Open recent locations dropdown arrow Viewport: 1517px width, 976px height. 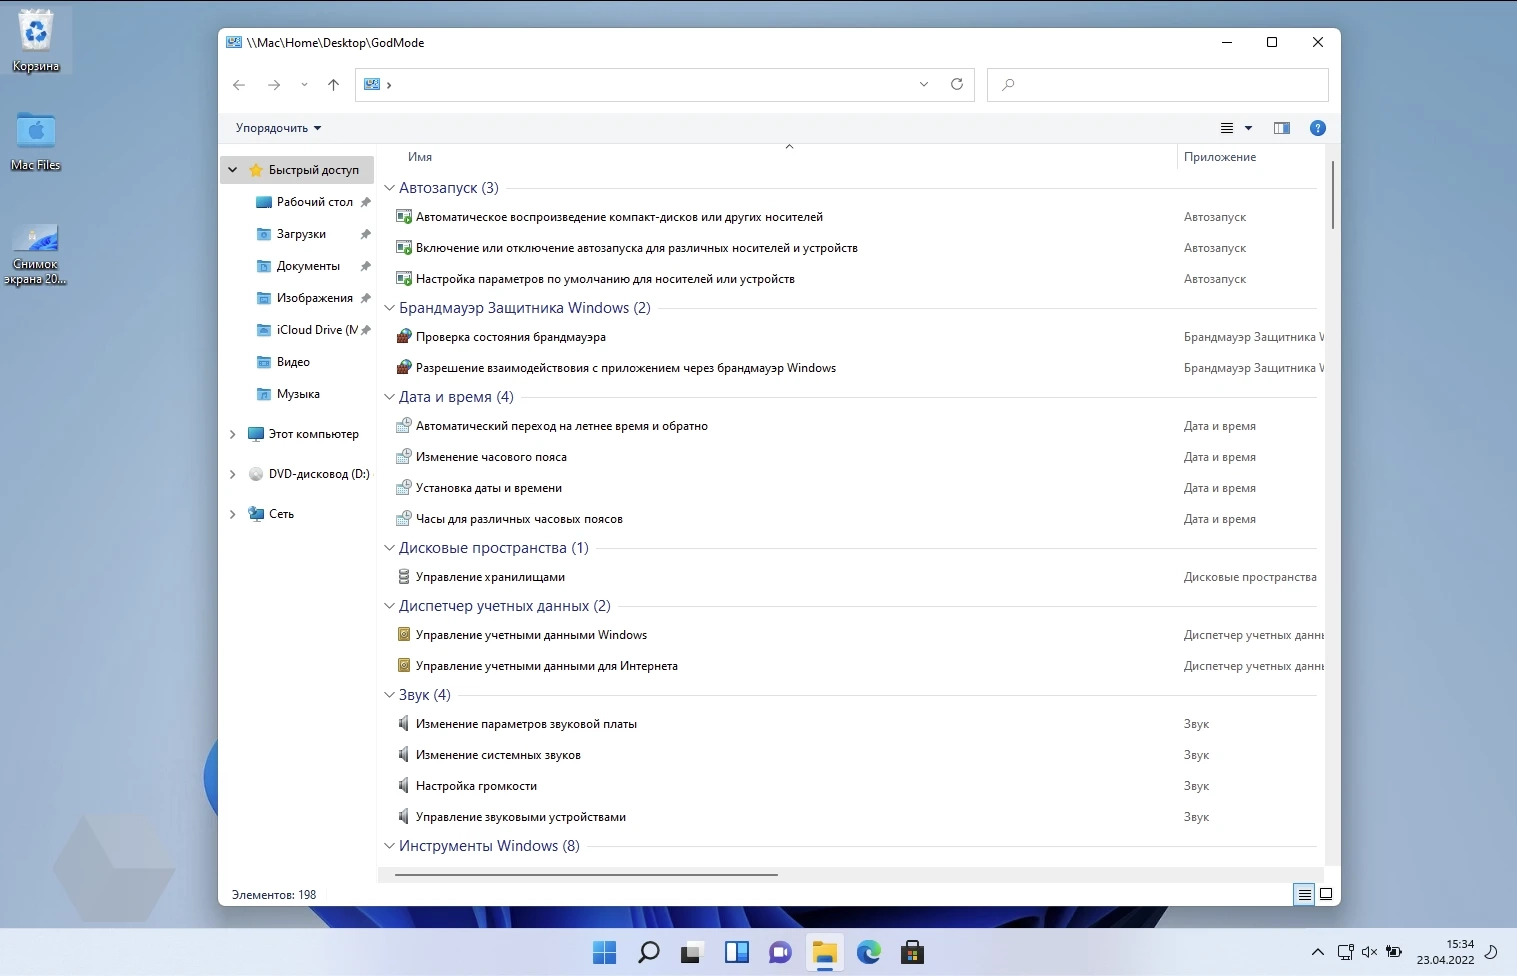304,85
